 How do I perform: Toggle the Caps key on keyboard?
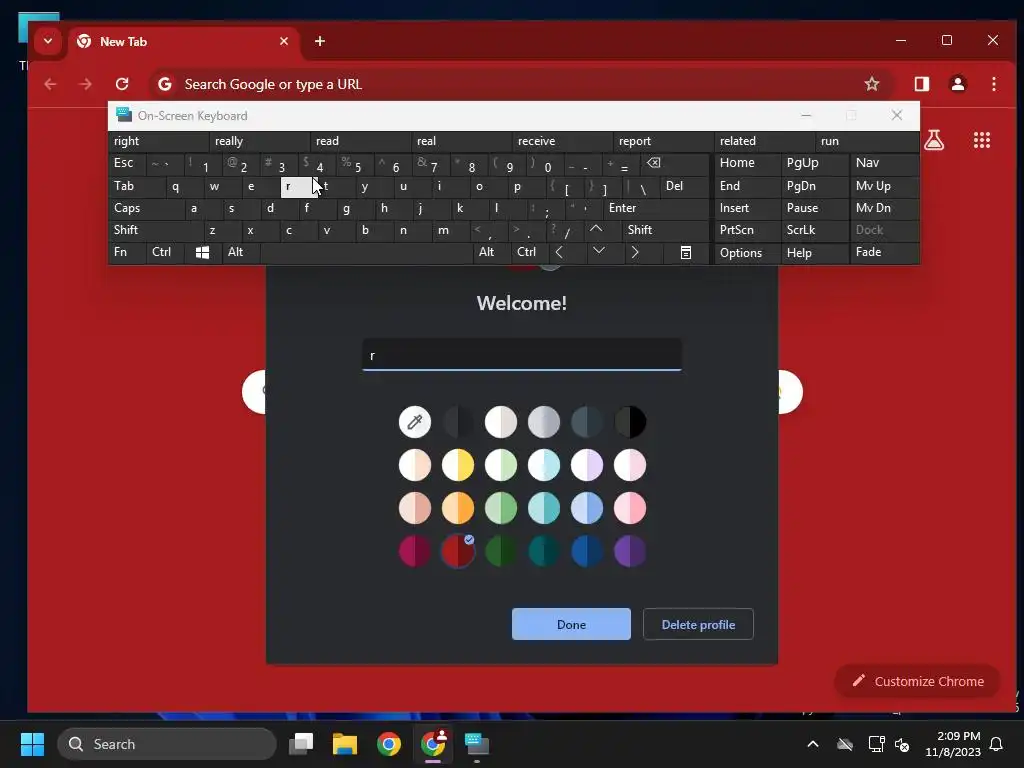pos(146,208)
